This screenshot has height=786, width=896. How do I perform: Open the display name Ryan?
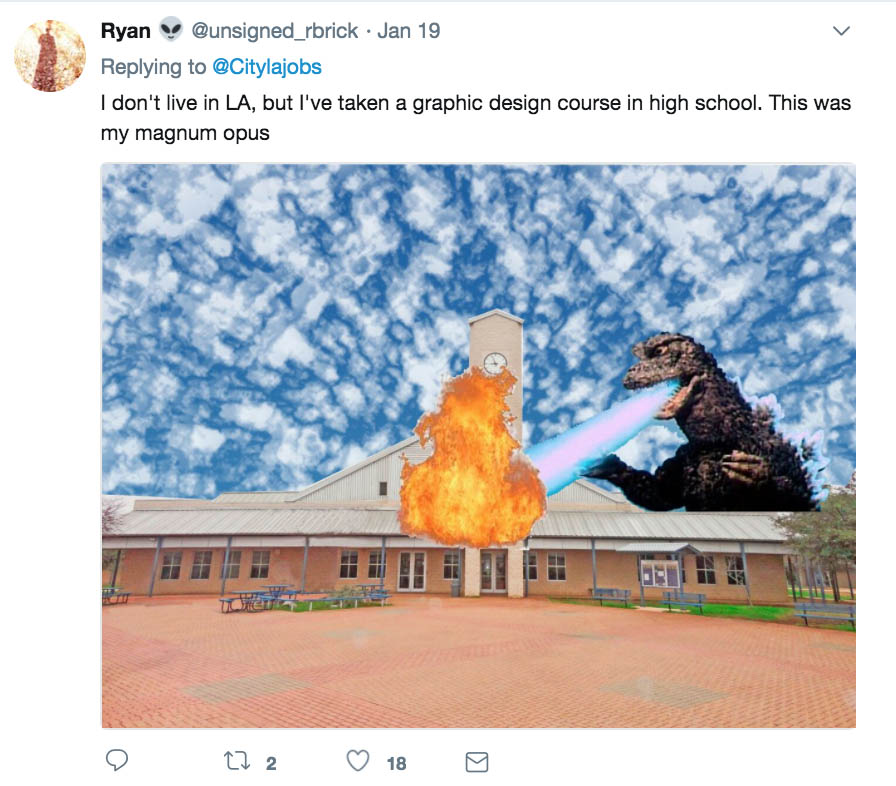(x=126, y=30)
